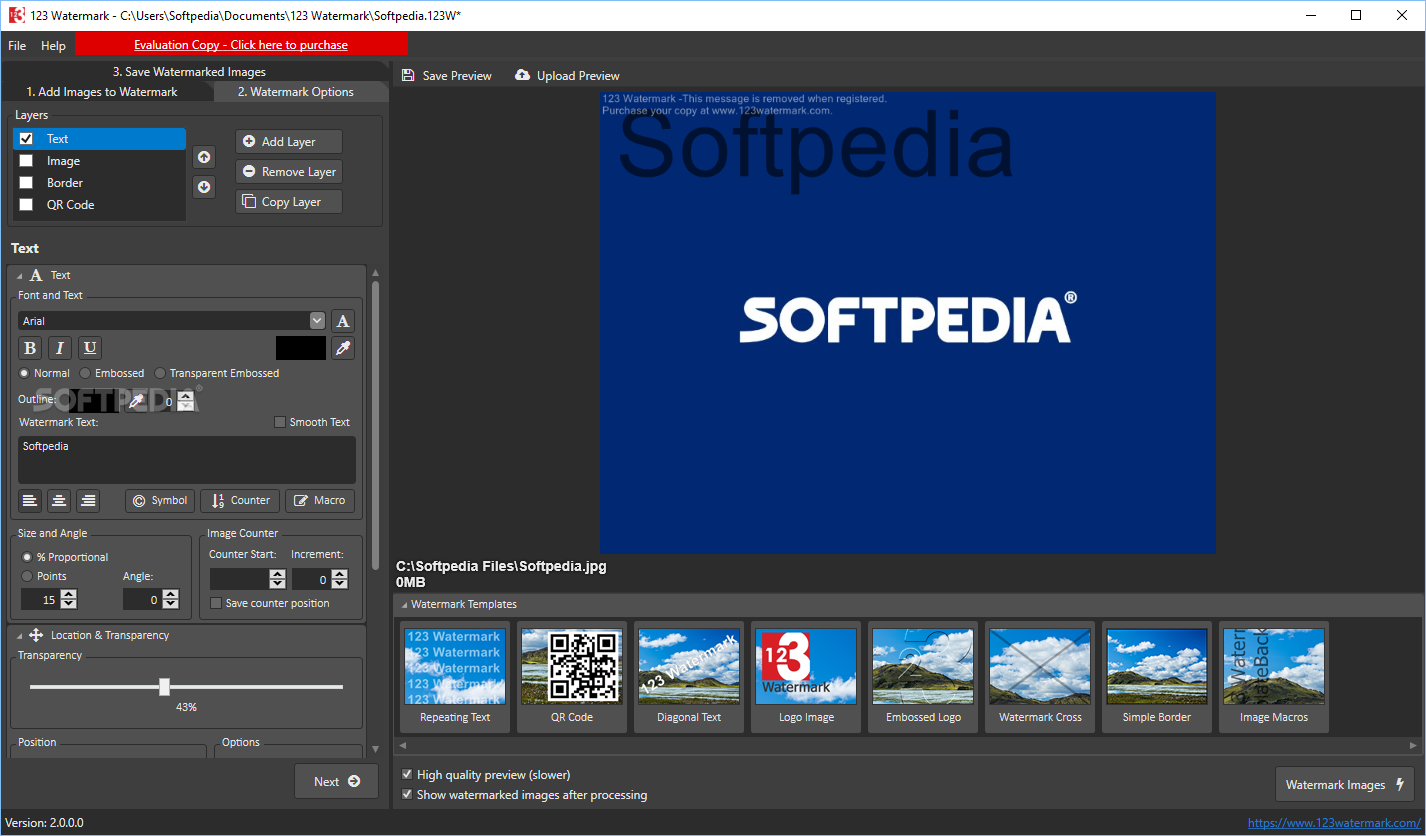Click Copy Layer
Screen dimensions: 1426x836
pyautogui.click(x=289, y=202)
